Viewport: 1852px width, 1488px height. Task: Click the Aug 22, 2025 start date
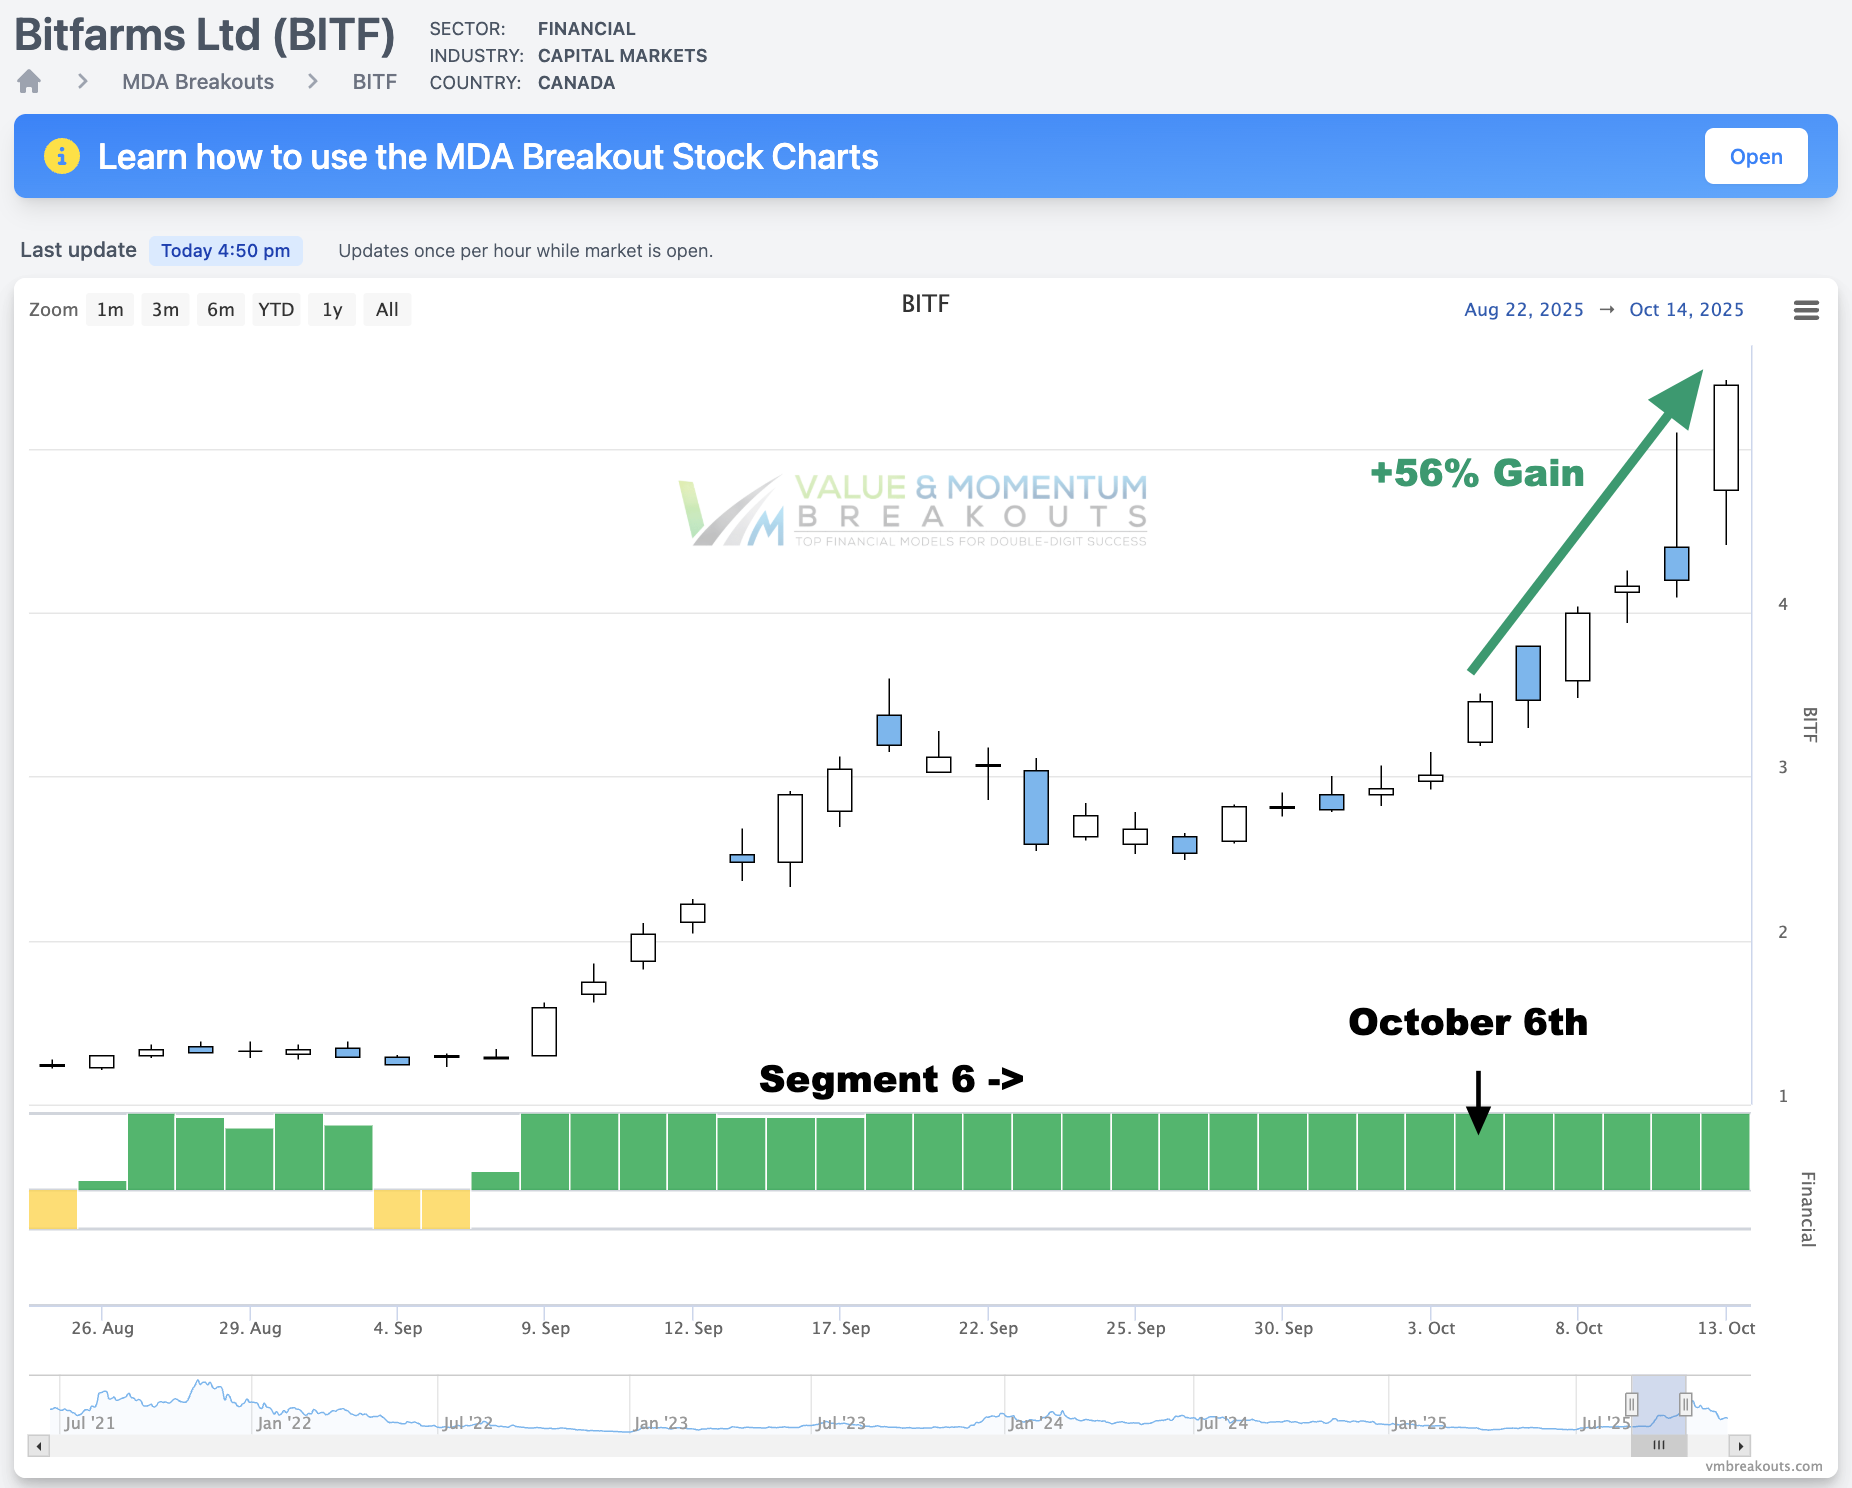click(1524, 310)
